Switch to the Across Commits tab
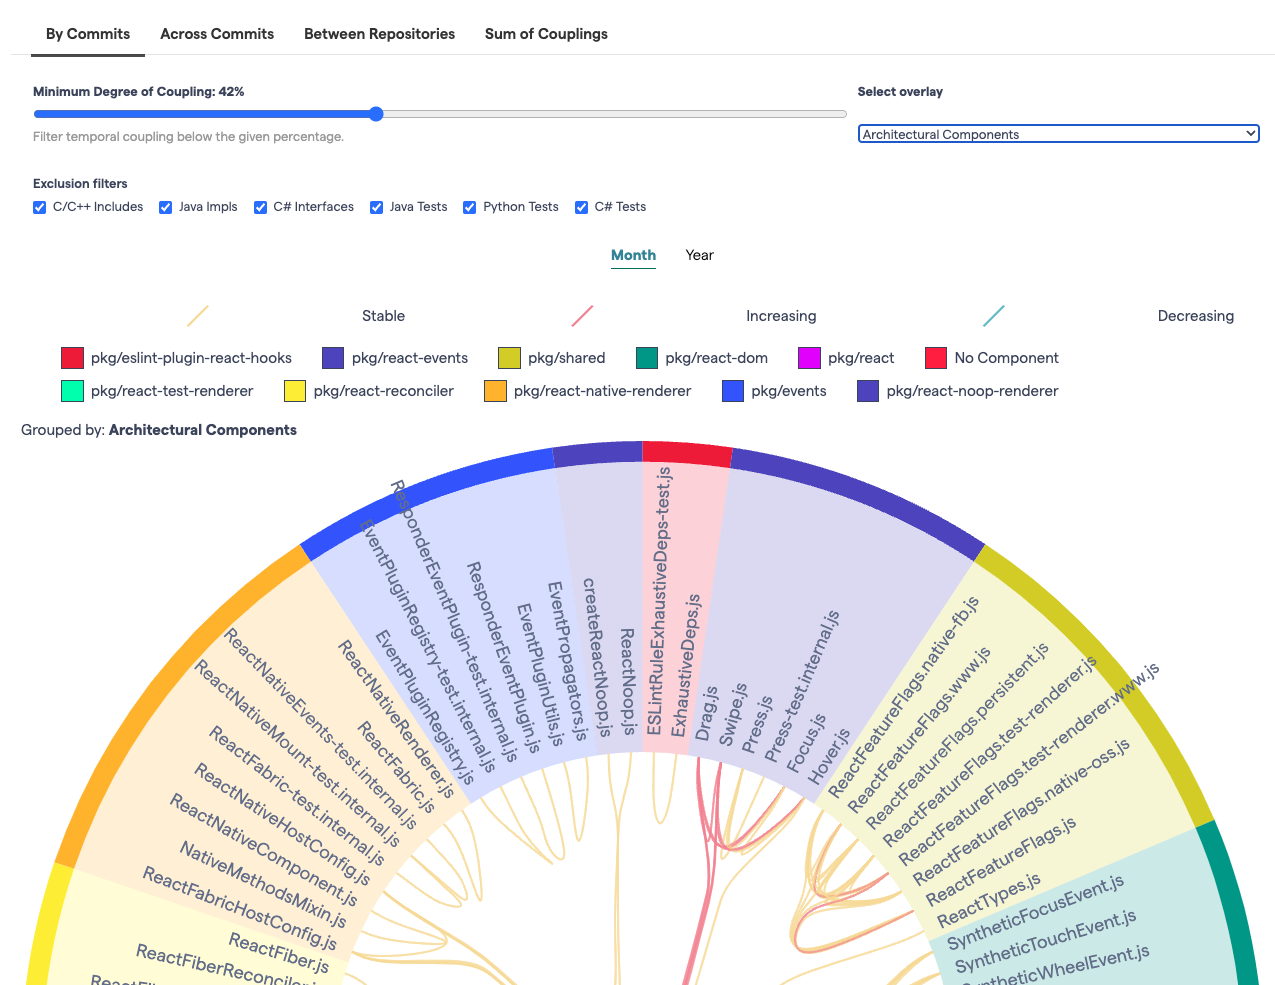1275x985 pixels. [x=217, y=34]
